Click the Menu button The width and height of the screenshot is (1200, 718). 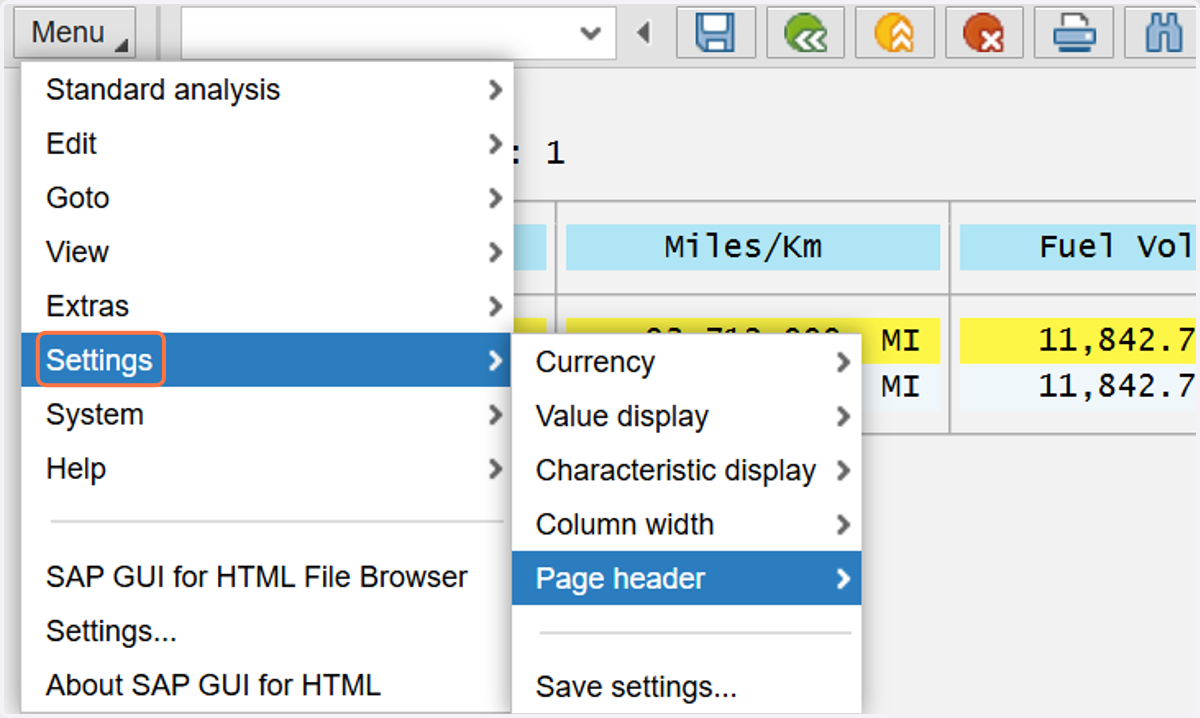75,33
